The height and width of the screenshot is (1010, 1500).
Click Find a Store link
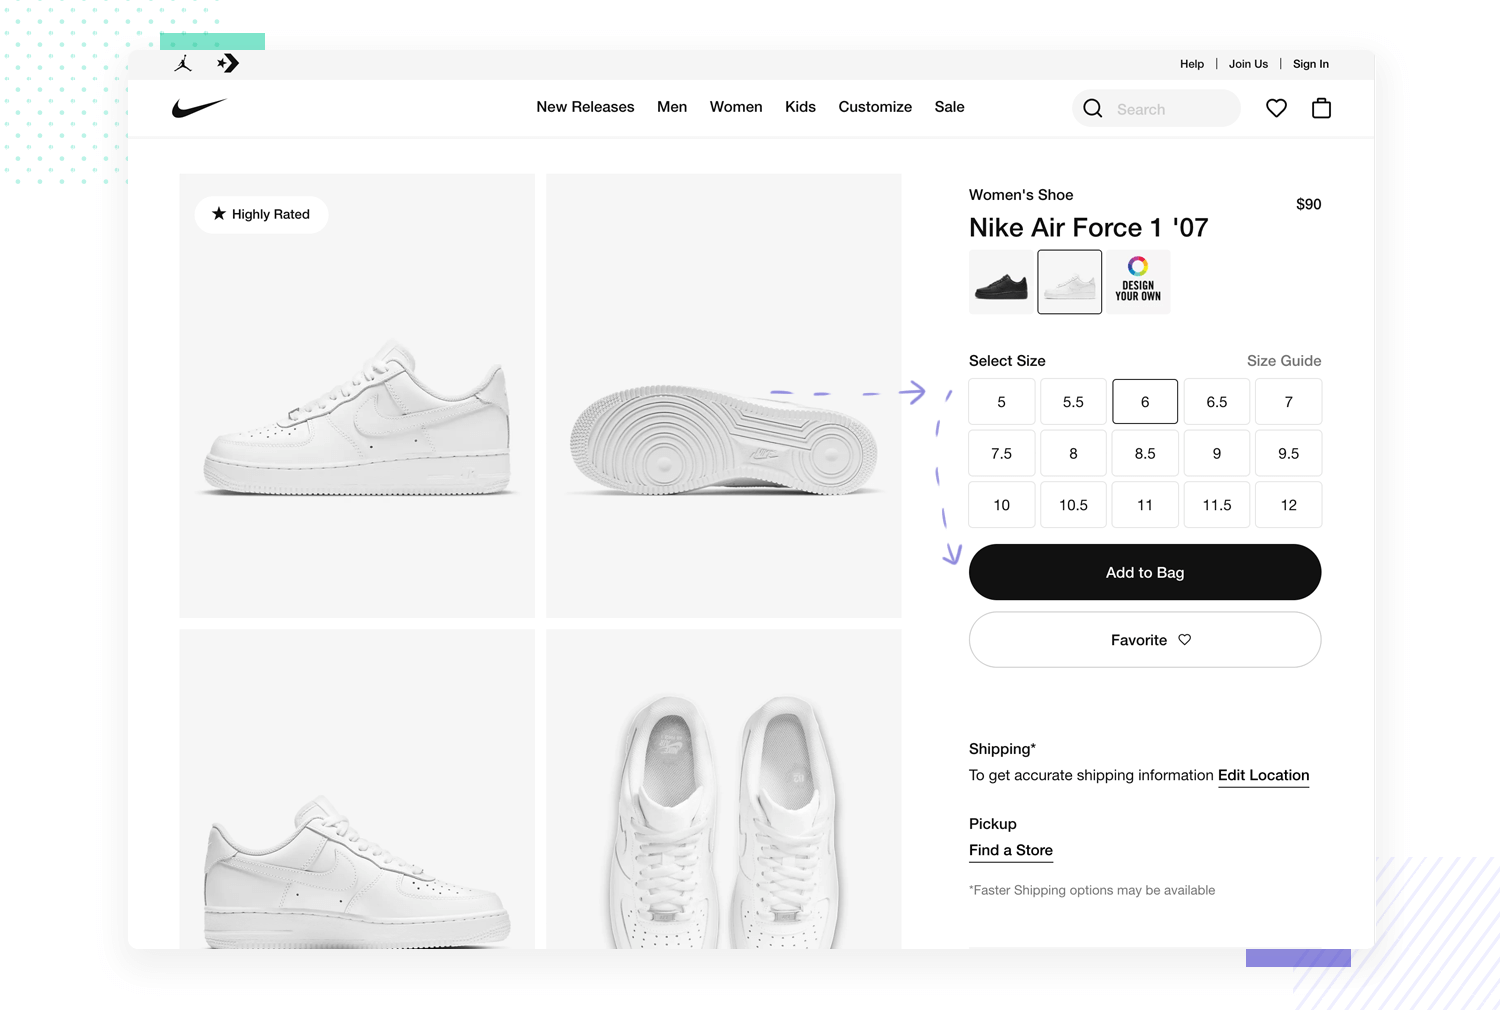[x=1011, y=851]
